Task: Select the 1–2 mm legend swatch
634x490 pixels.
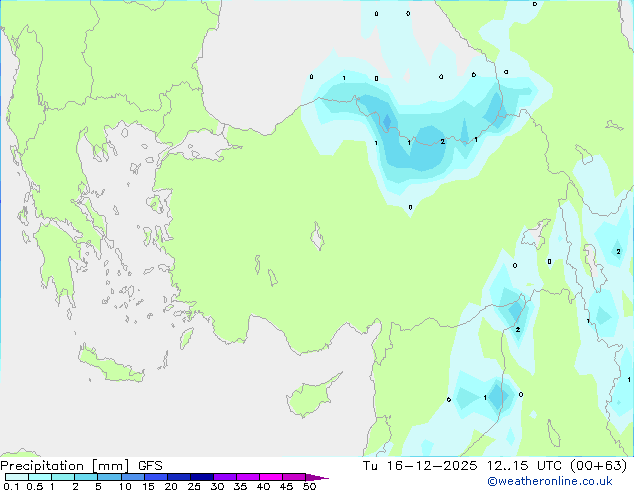Action: coord(63,477)
